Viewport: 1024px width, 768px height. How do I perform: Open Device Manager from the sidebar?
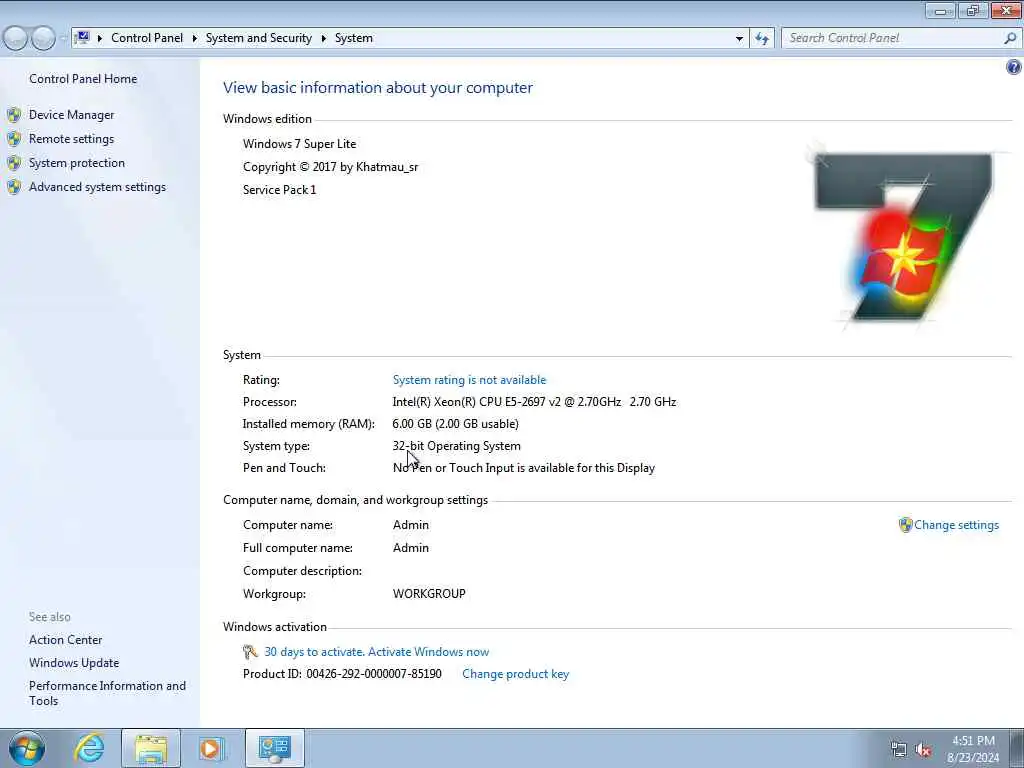pos(71,115)
